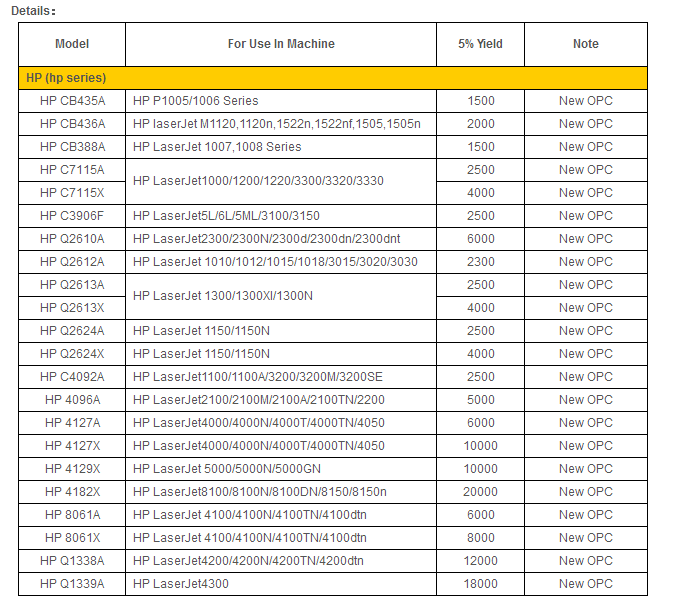The height and width of the screenshot is (596, 673).
Task: Click HP LaserJet 1300/1300XI/1300N machine cell
Action: coord(223,296)
